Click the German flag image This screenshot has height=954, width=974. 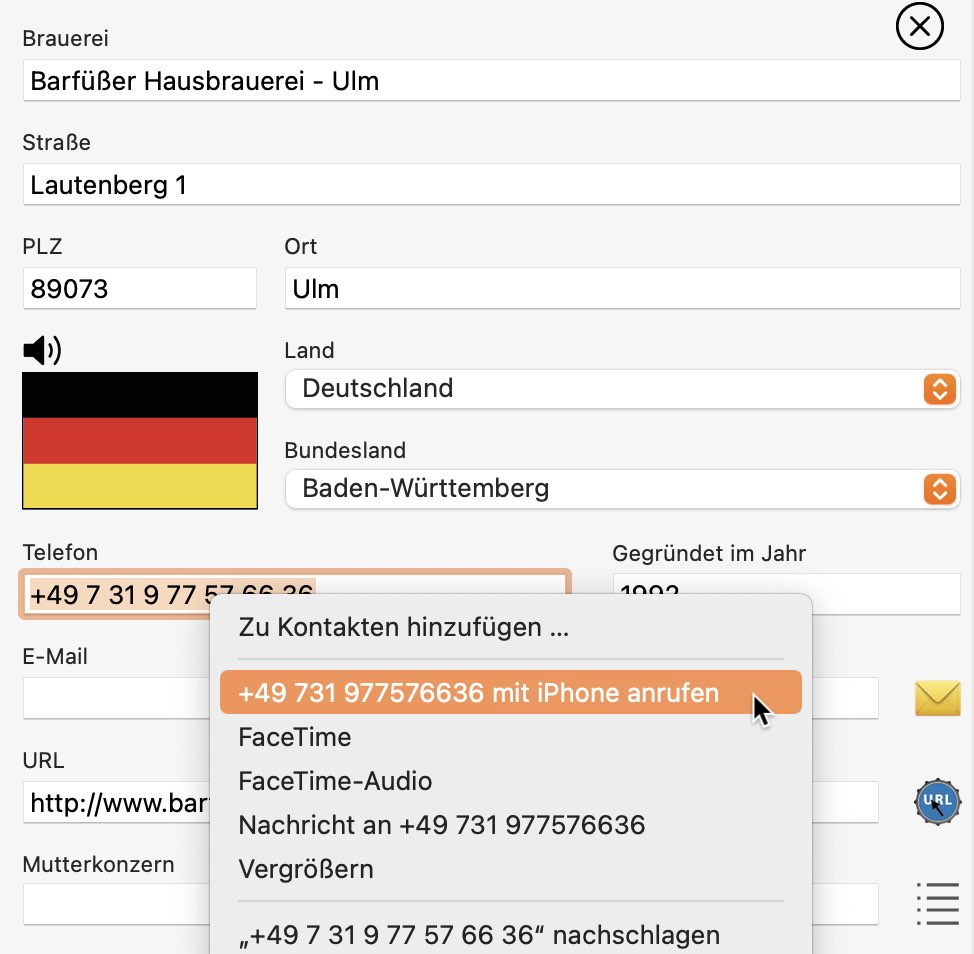[140, 441]
